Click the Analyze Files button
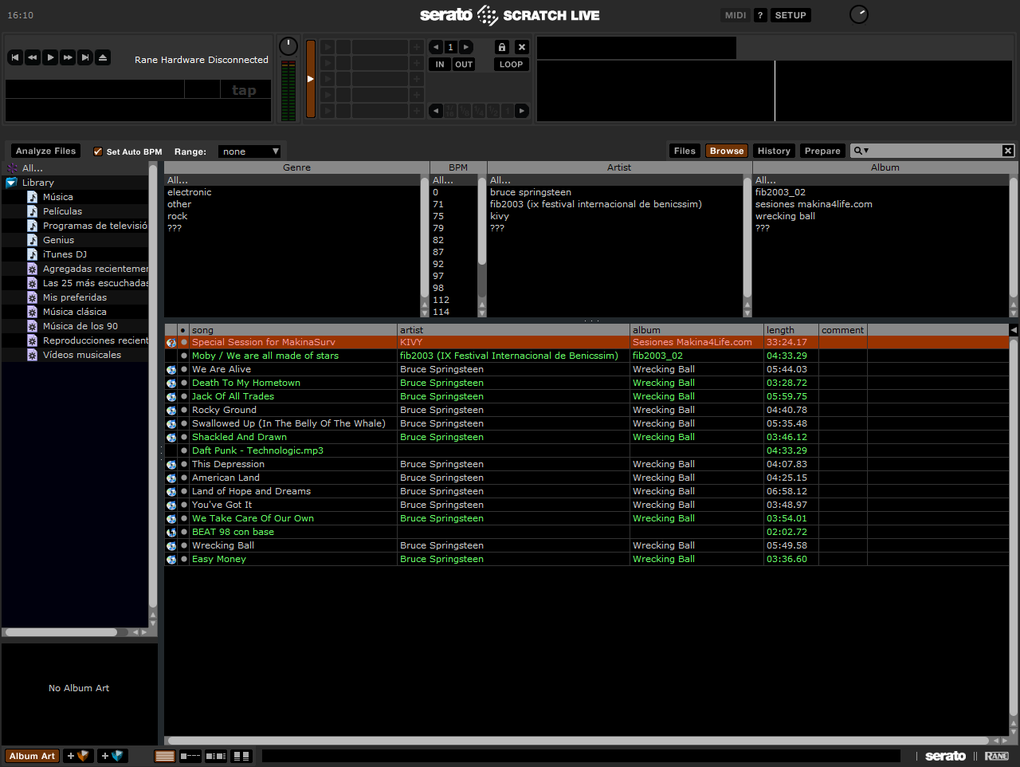This screenshot has height=767, width=1020. (x=46, y=151)
